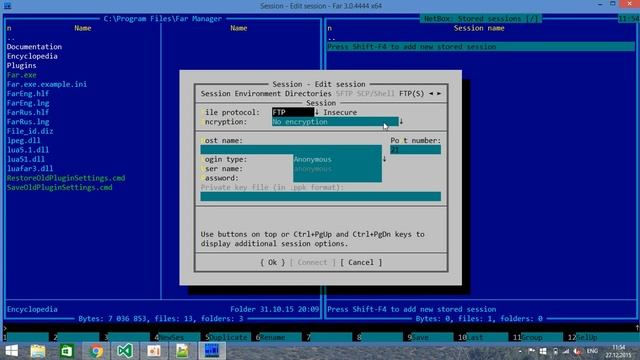Screen dimensions: 640x360
Task: Open Visual Studio from the taskbar
Action: pyautogui.click(x=125, y=351)
